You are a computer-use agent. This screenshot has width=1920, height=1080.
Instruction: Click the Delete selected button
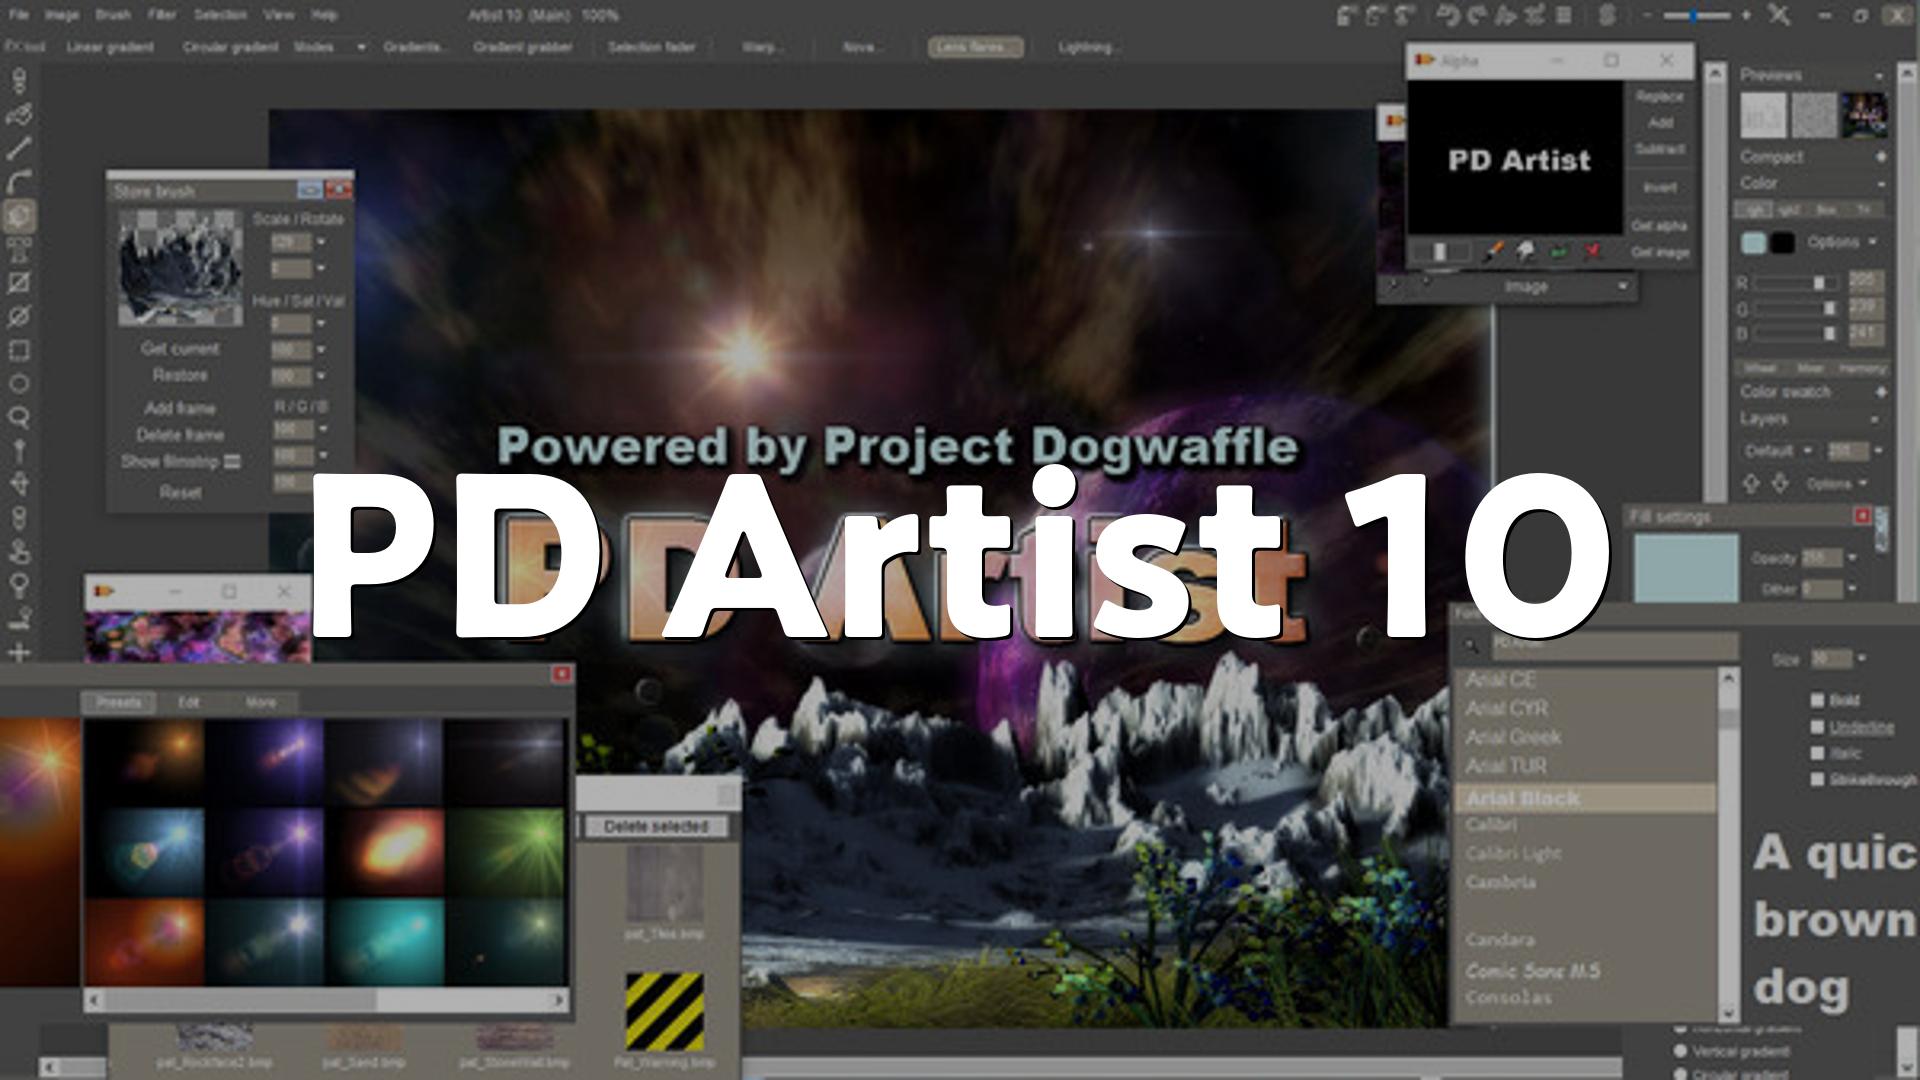(656, 826)
